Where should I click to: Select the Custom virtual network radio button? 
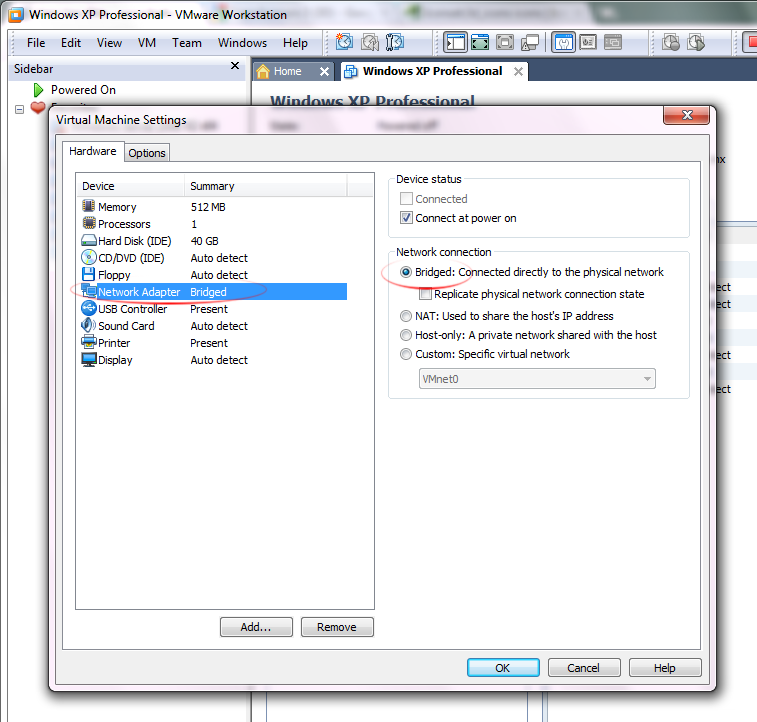coord(406,354)
